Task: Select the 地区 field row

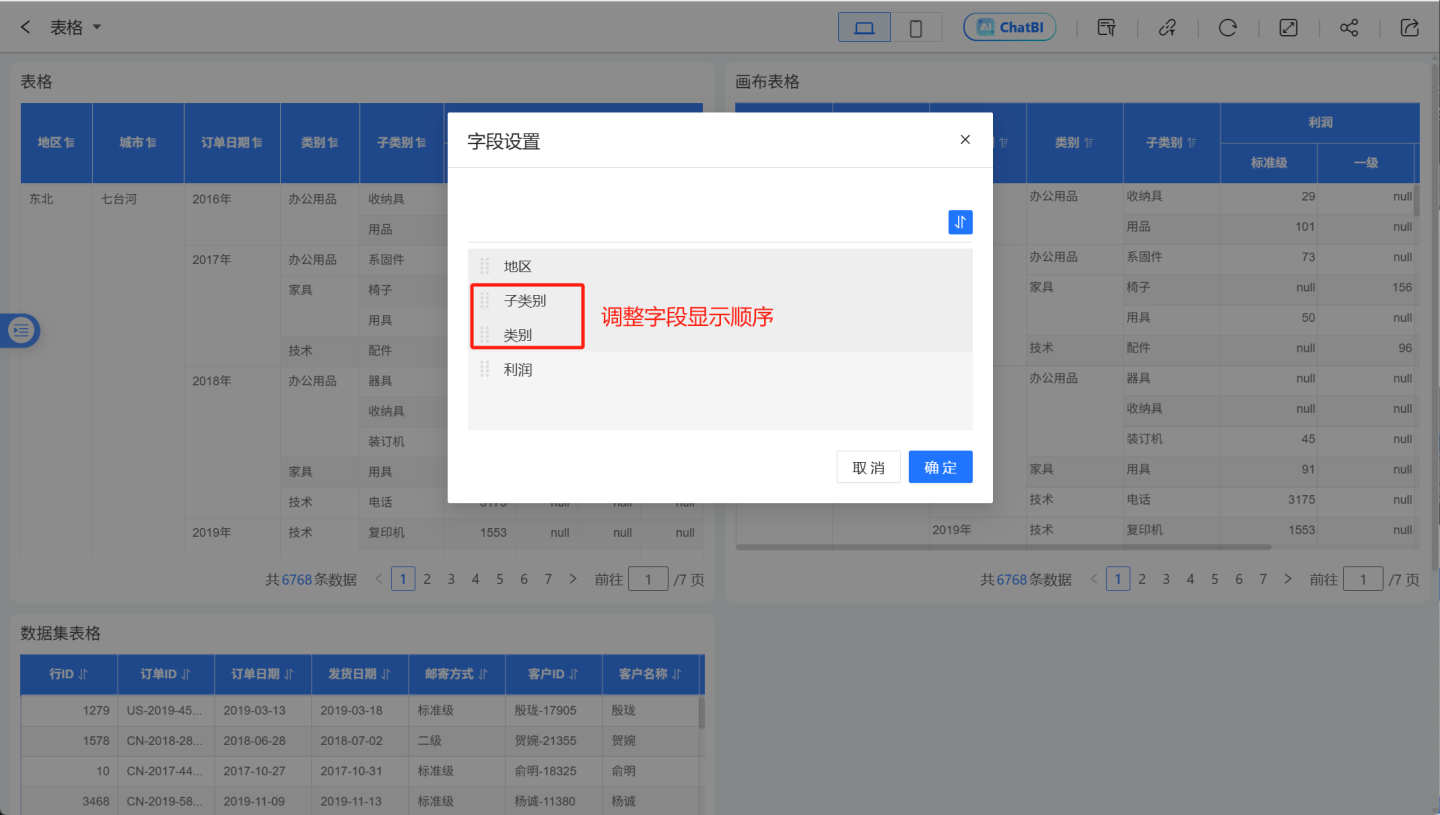Action: click(518, 266)
